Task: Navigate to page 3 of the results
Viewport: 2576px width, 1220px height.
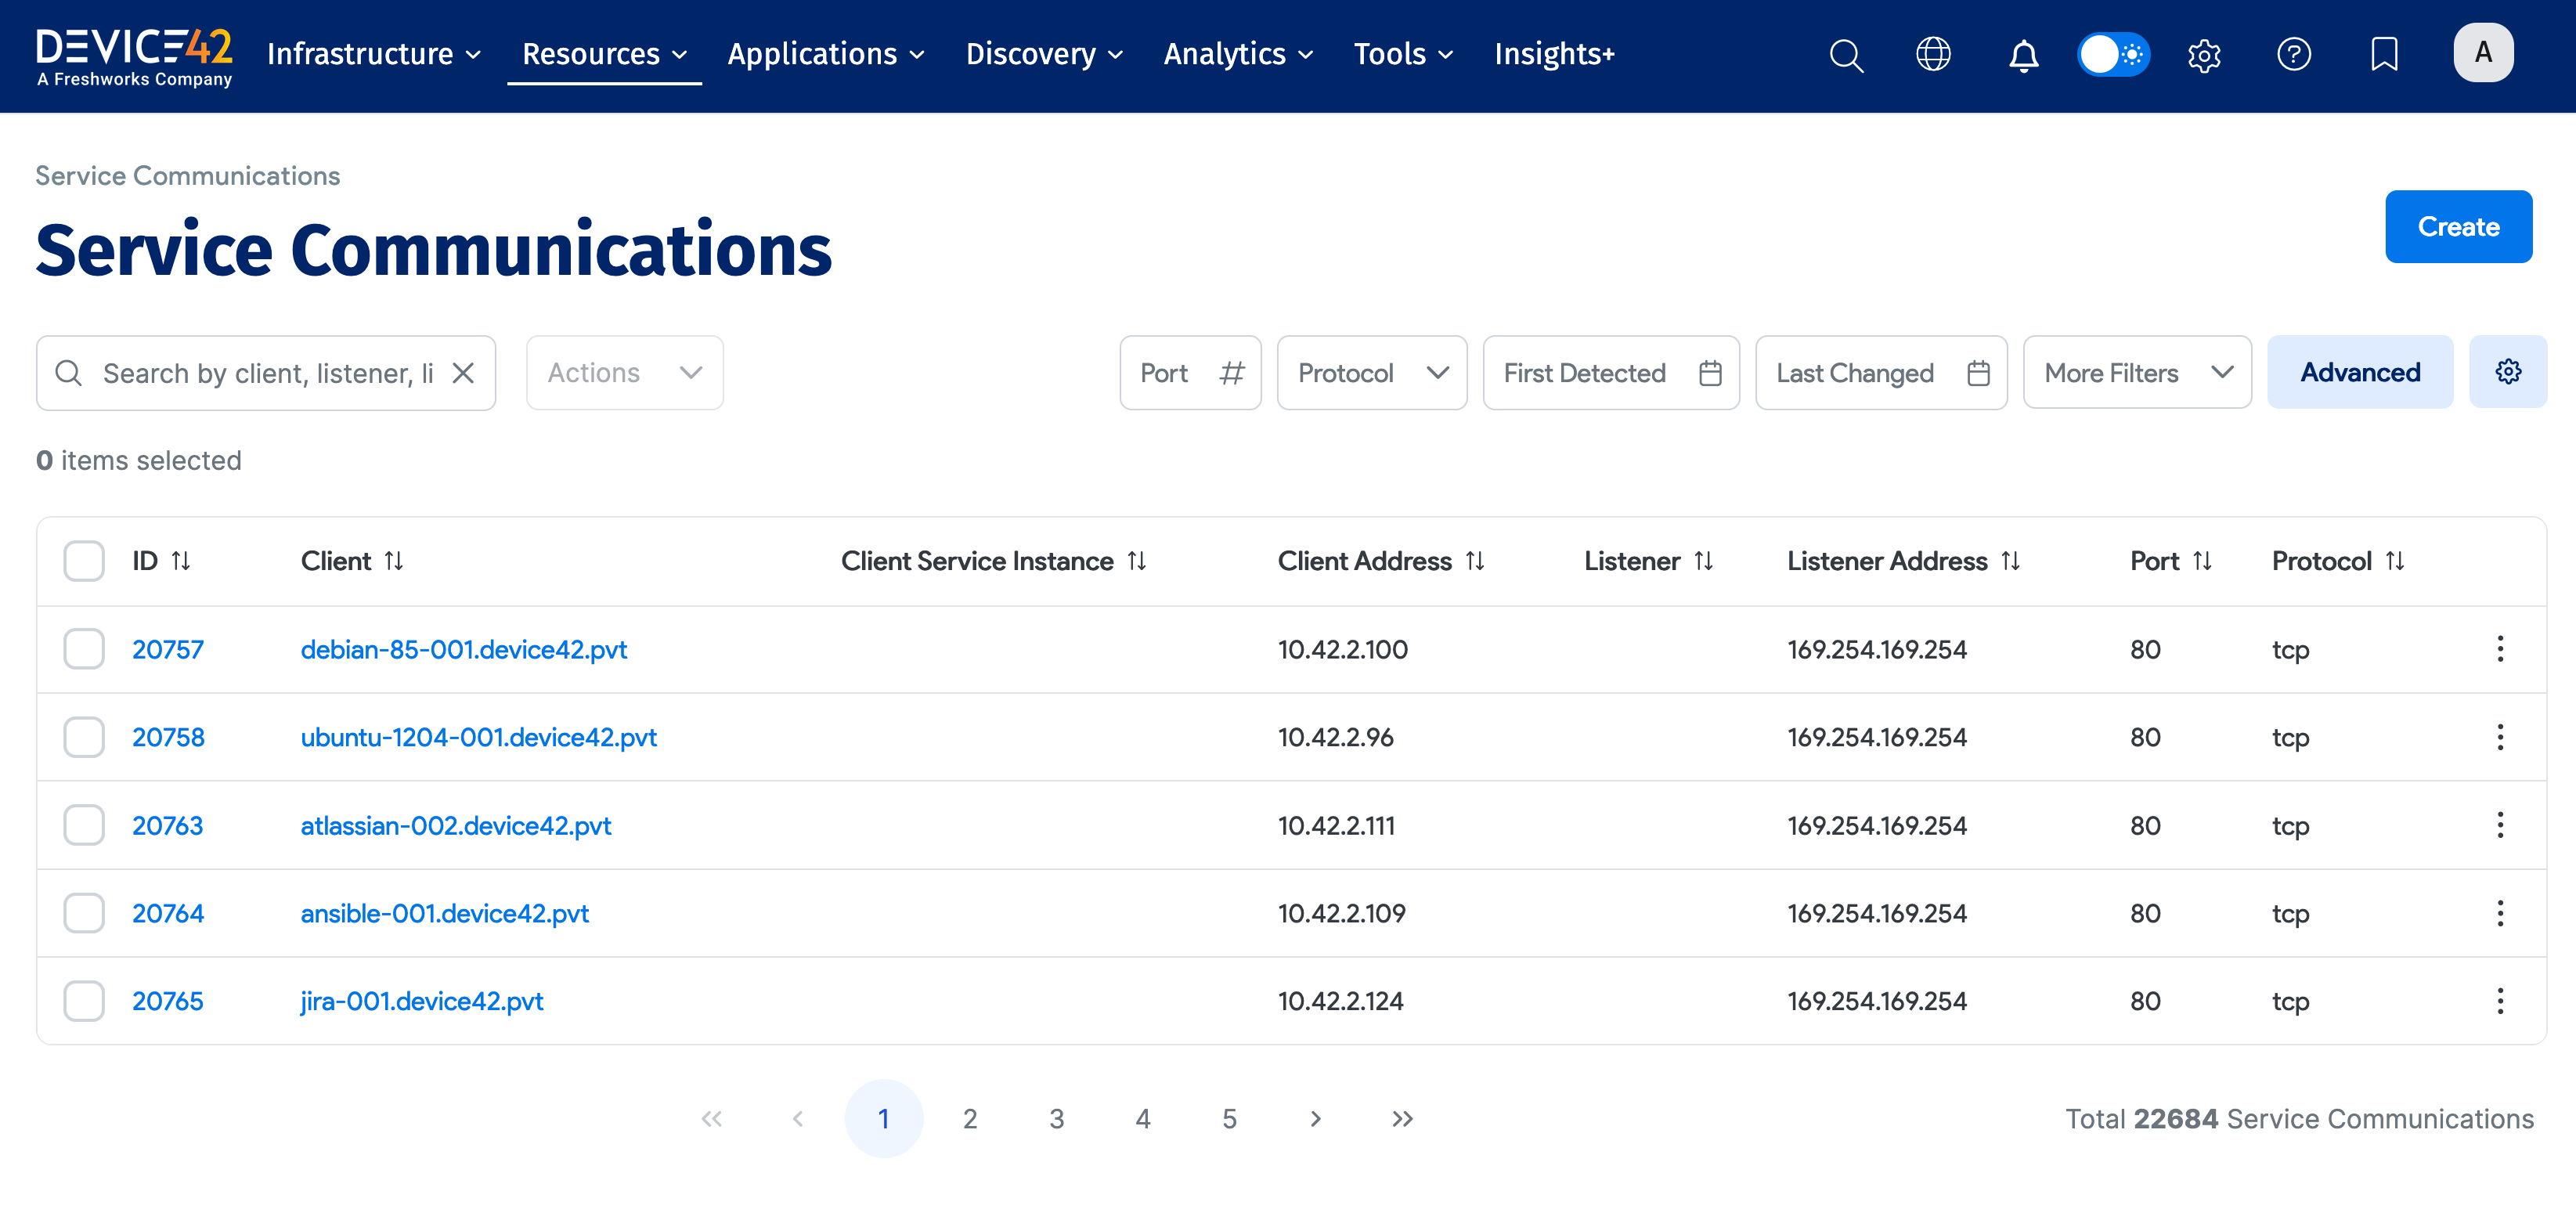Action: (1056, 1118)
